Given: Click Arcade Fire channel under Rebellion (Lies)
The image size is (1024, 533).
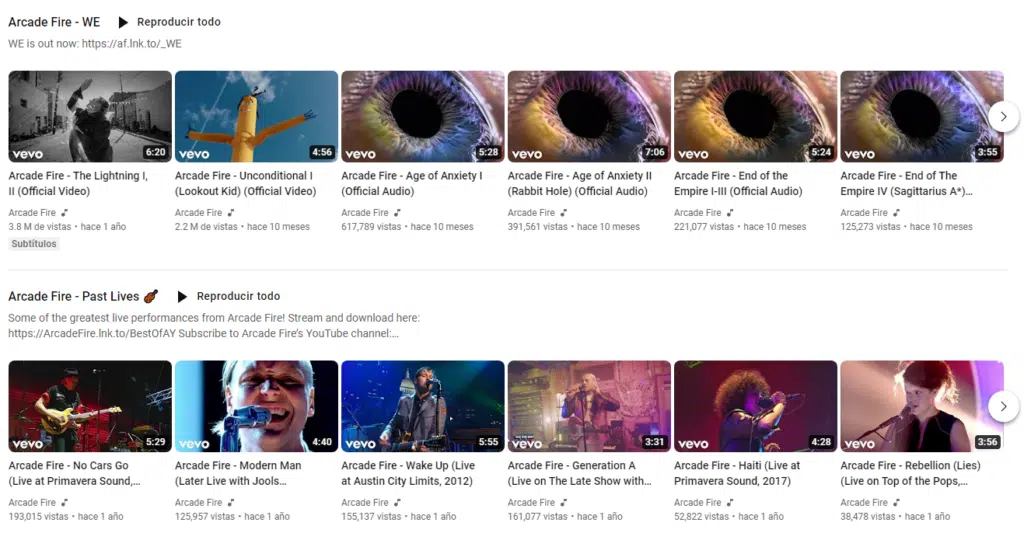Looking at the screenshot, I should click(865, 503).
